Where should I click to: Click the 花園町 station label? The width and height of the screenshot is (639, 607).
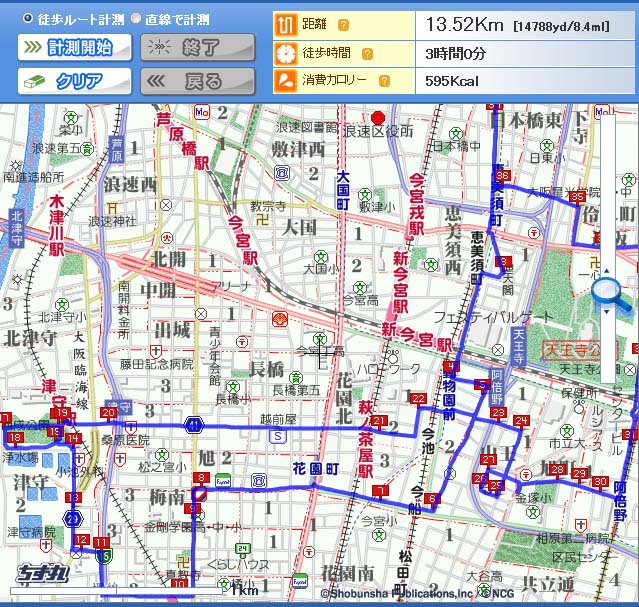coord(316,469)
